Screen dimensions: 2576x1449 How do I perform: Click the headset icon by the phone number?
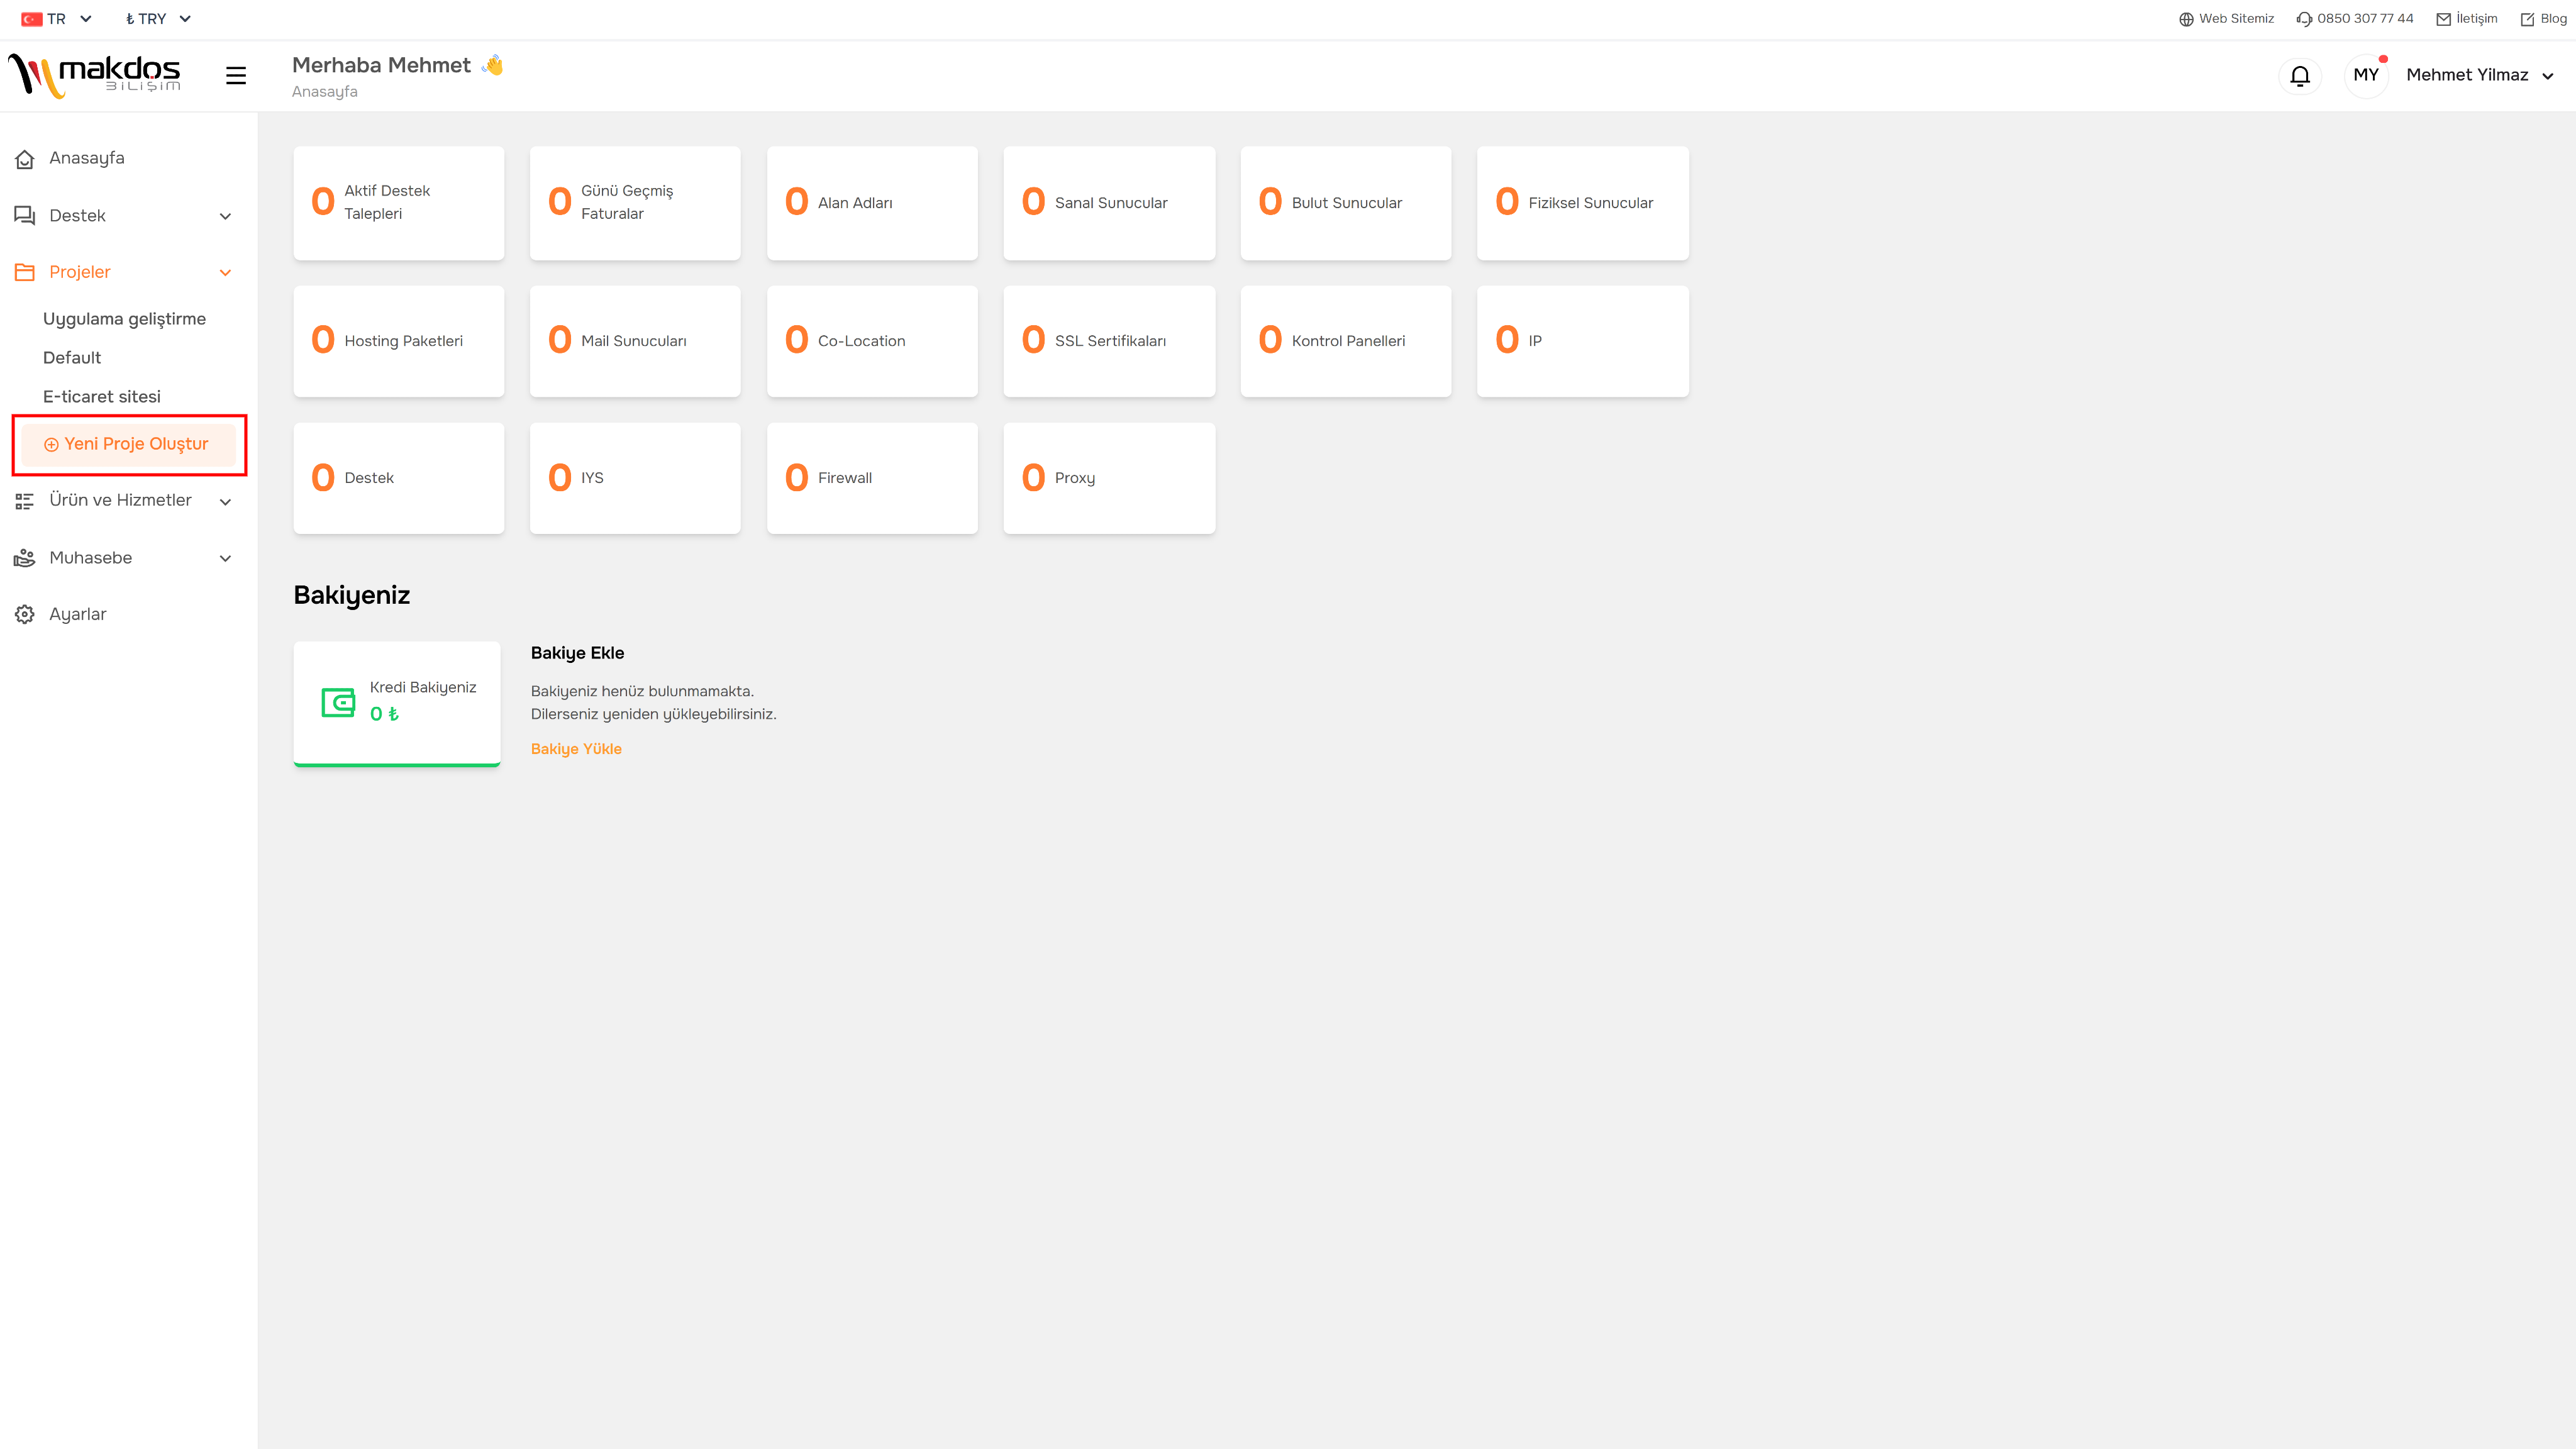pos(2304,19)
